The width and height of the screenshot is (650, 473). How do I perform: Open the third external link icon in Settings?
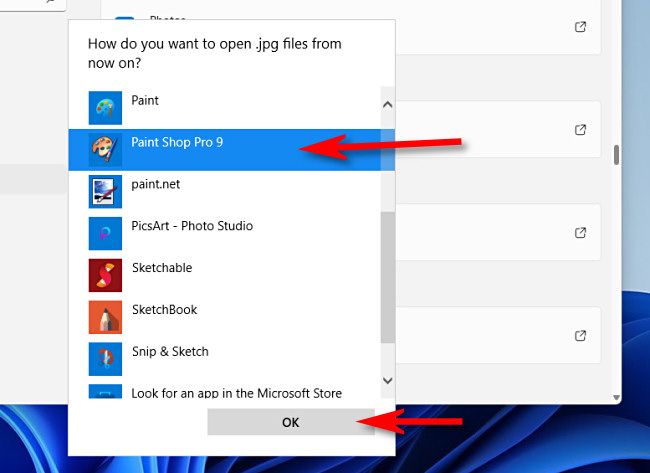[x=580, y=233]
